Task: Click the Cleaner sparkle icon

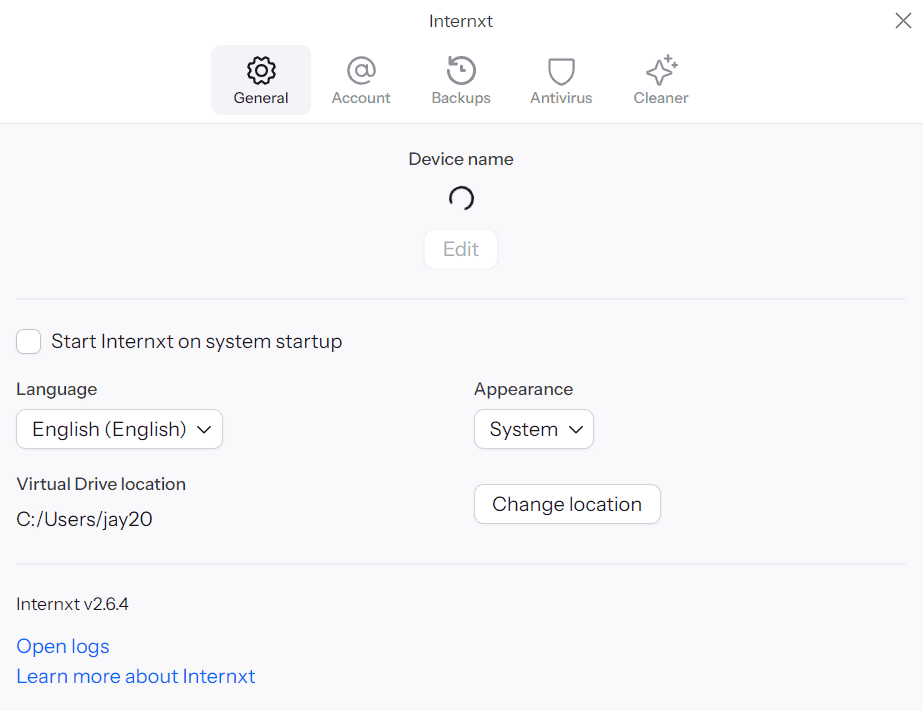Action: tap(661, 70)
